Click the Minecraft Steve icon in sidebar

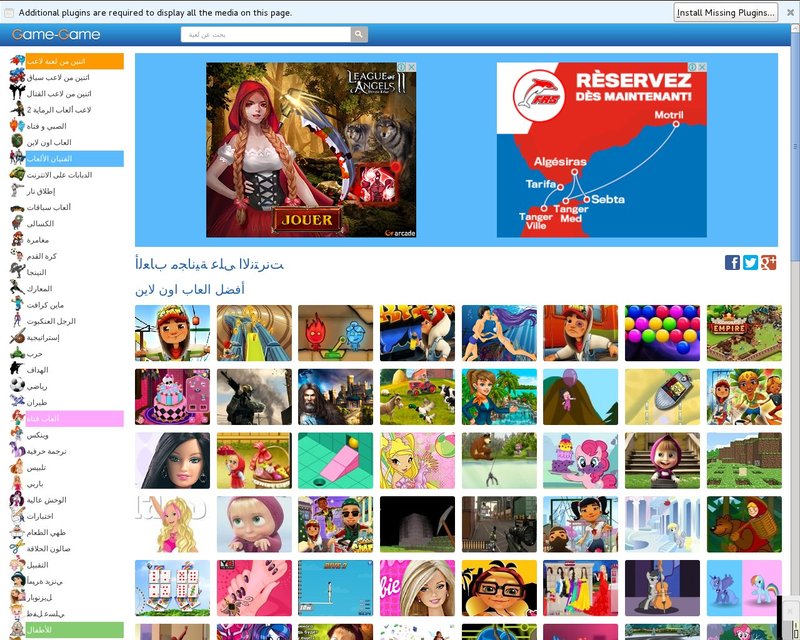[17, 305]
